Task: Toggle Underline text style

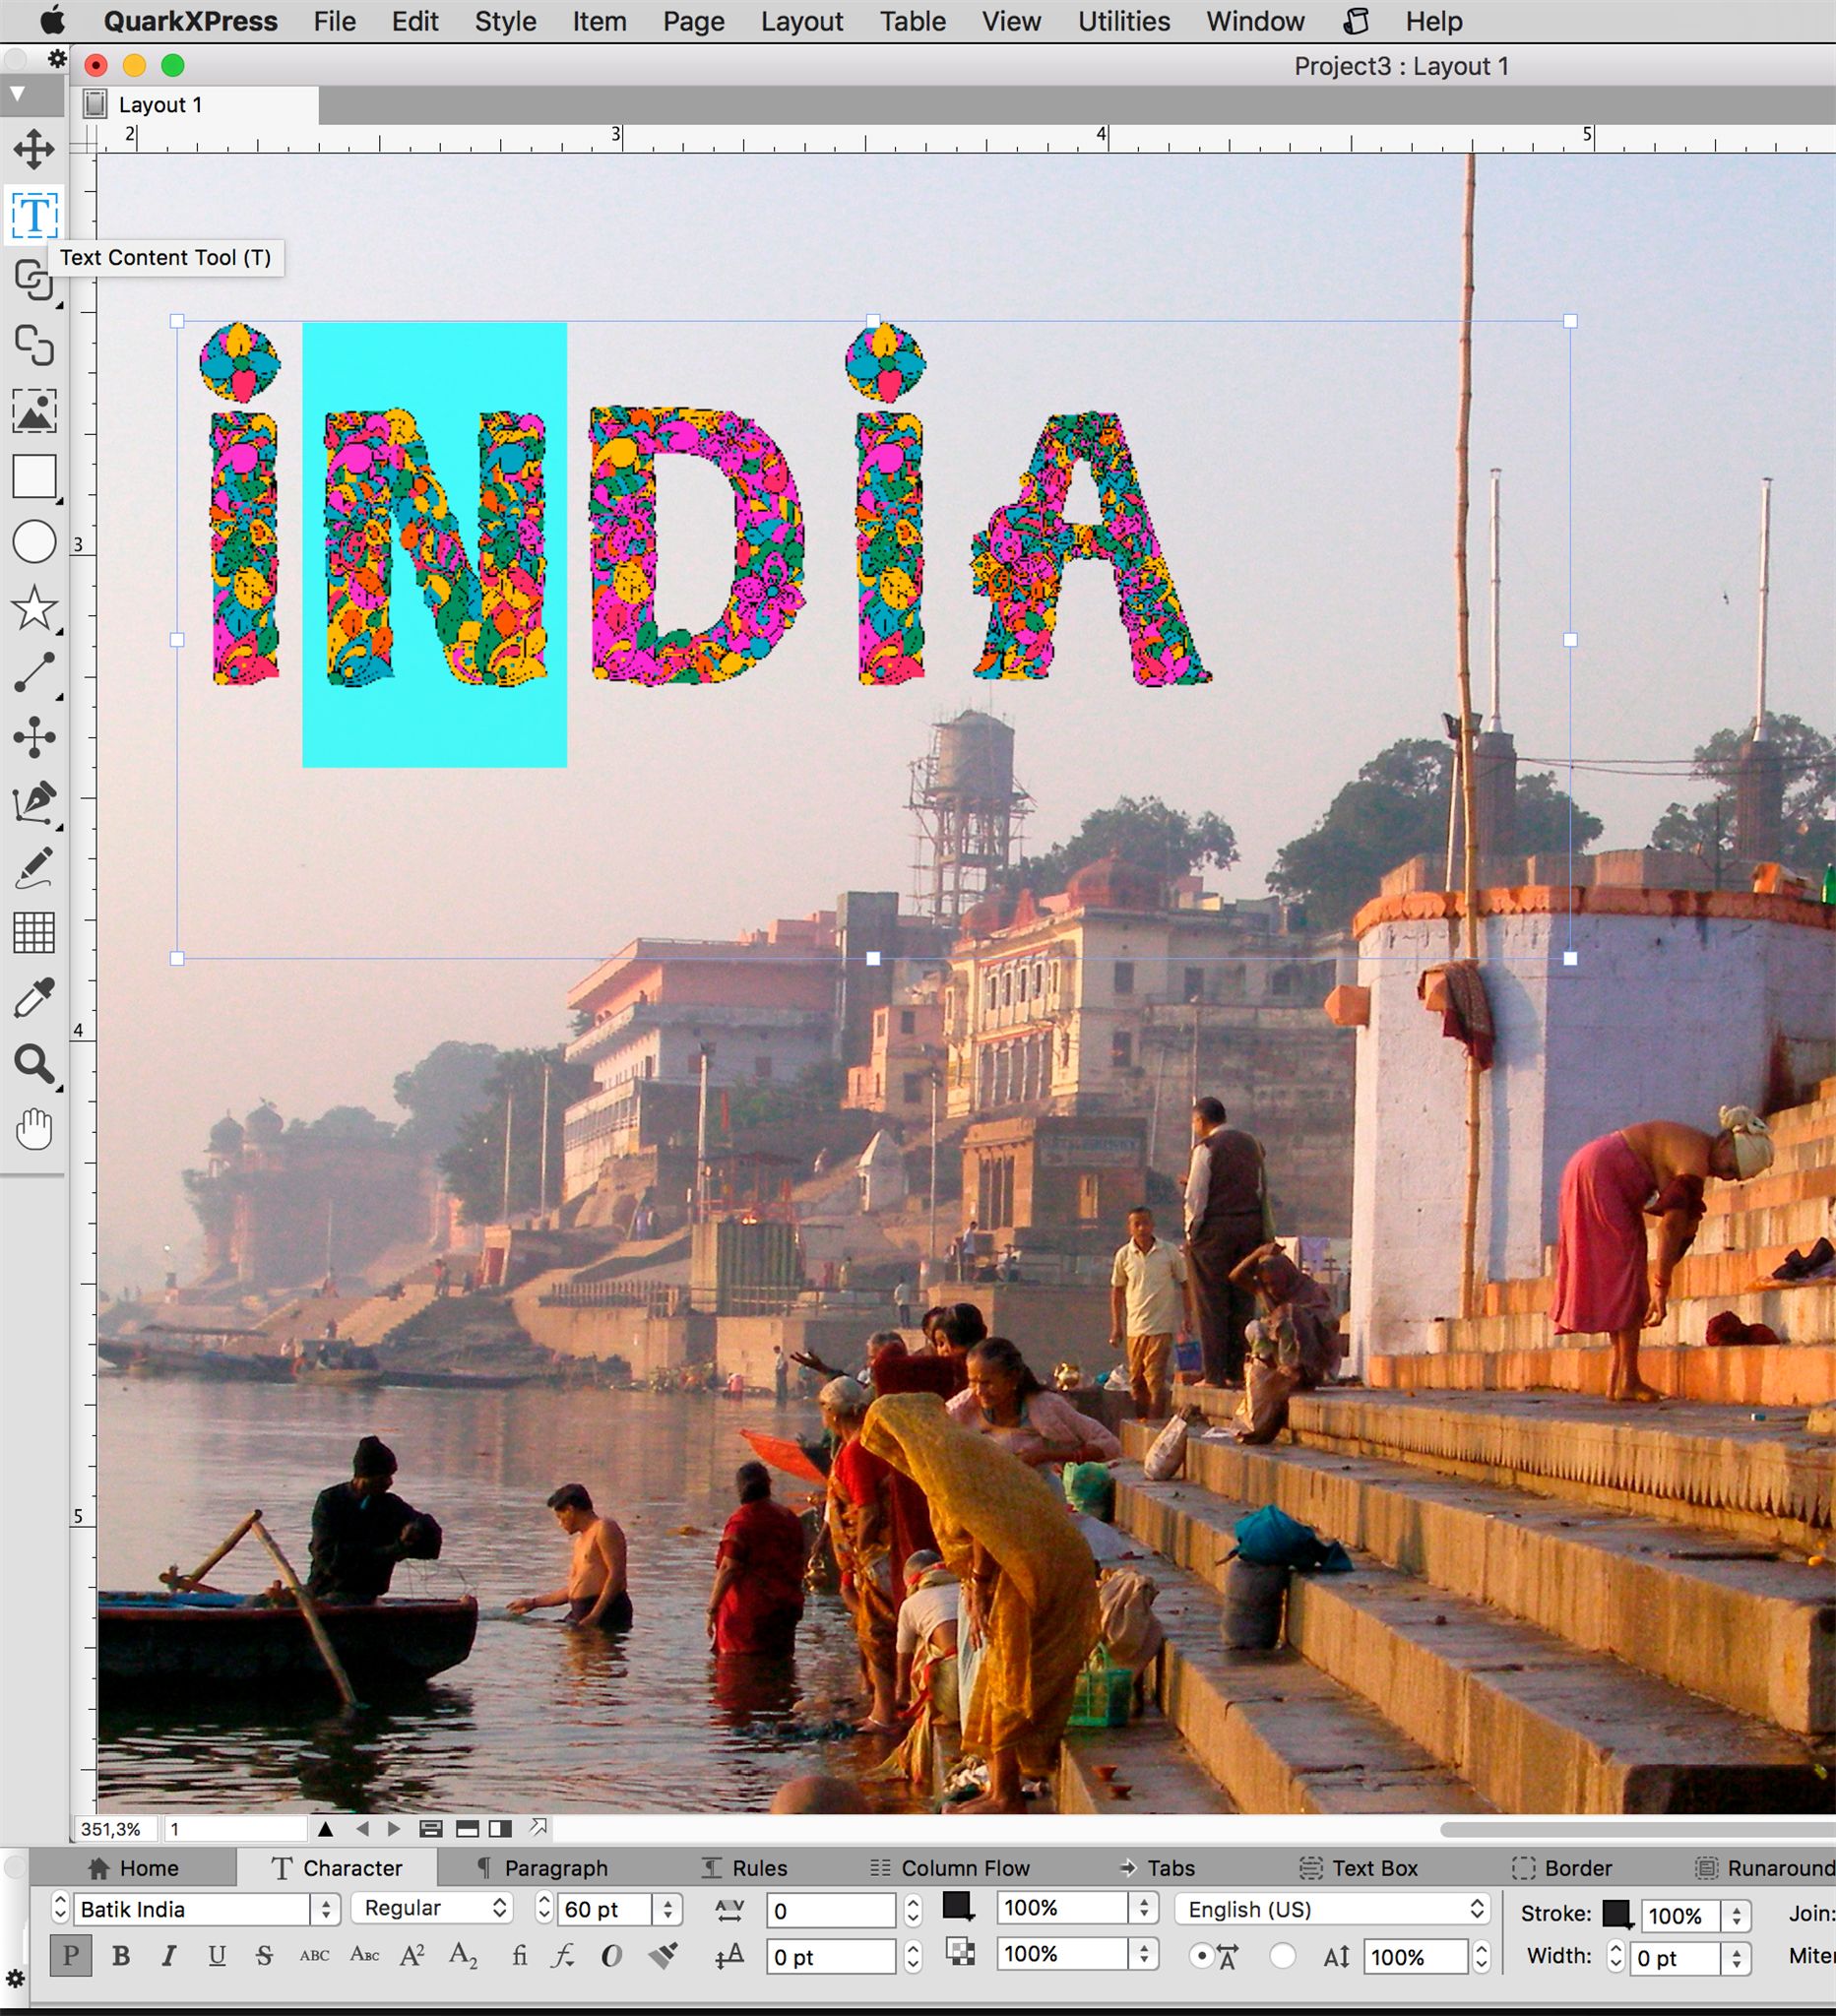Action: pyautogui.click(x=217, y=1955)
